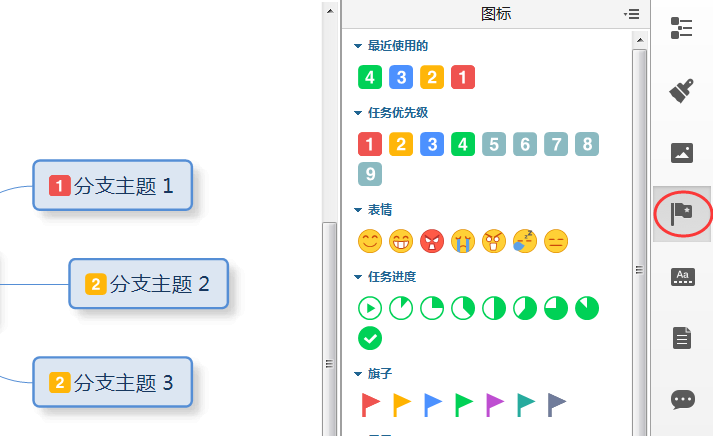
Task: Click priority 2 marker on 分支主题 2
Action: 95,284
